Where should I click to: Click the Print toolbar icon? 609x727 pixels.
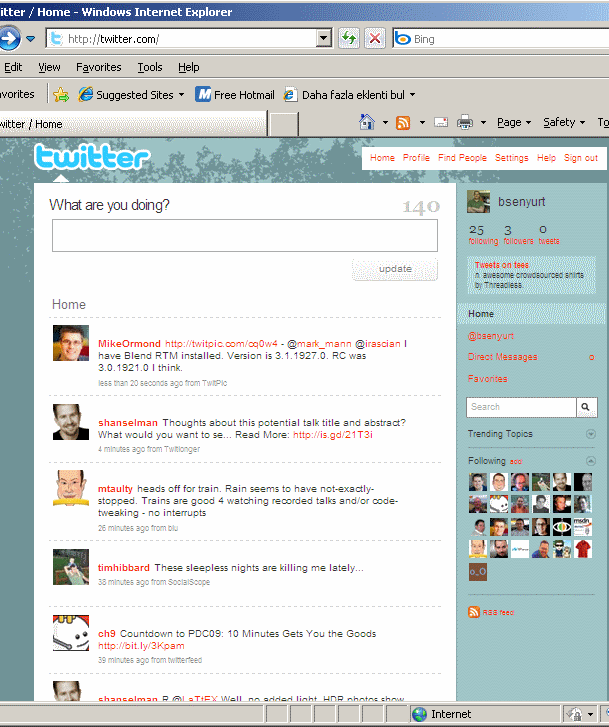click(465, 122)
